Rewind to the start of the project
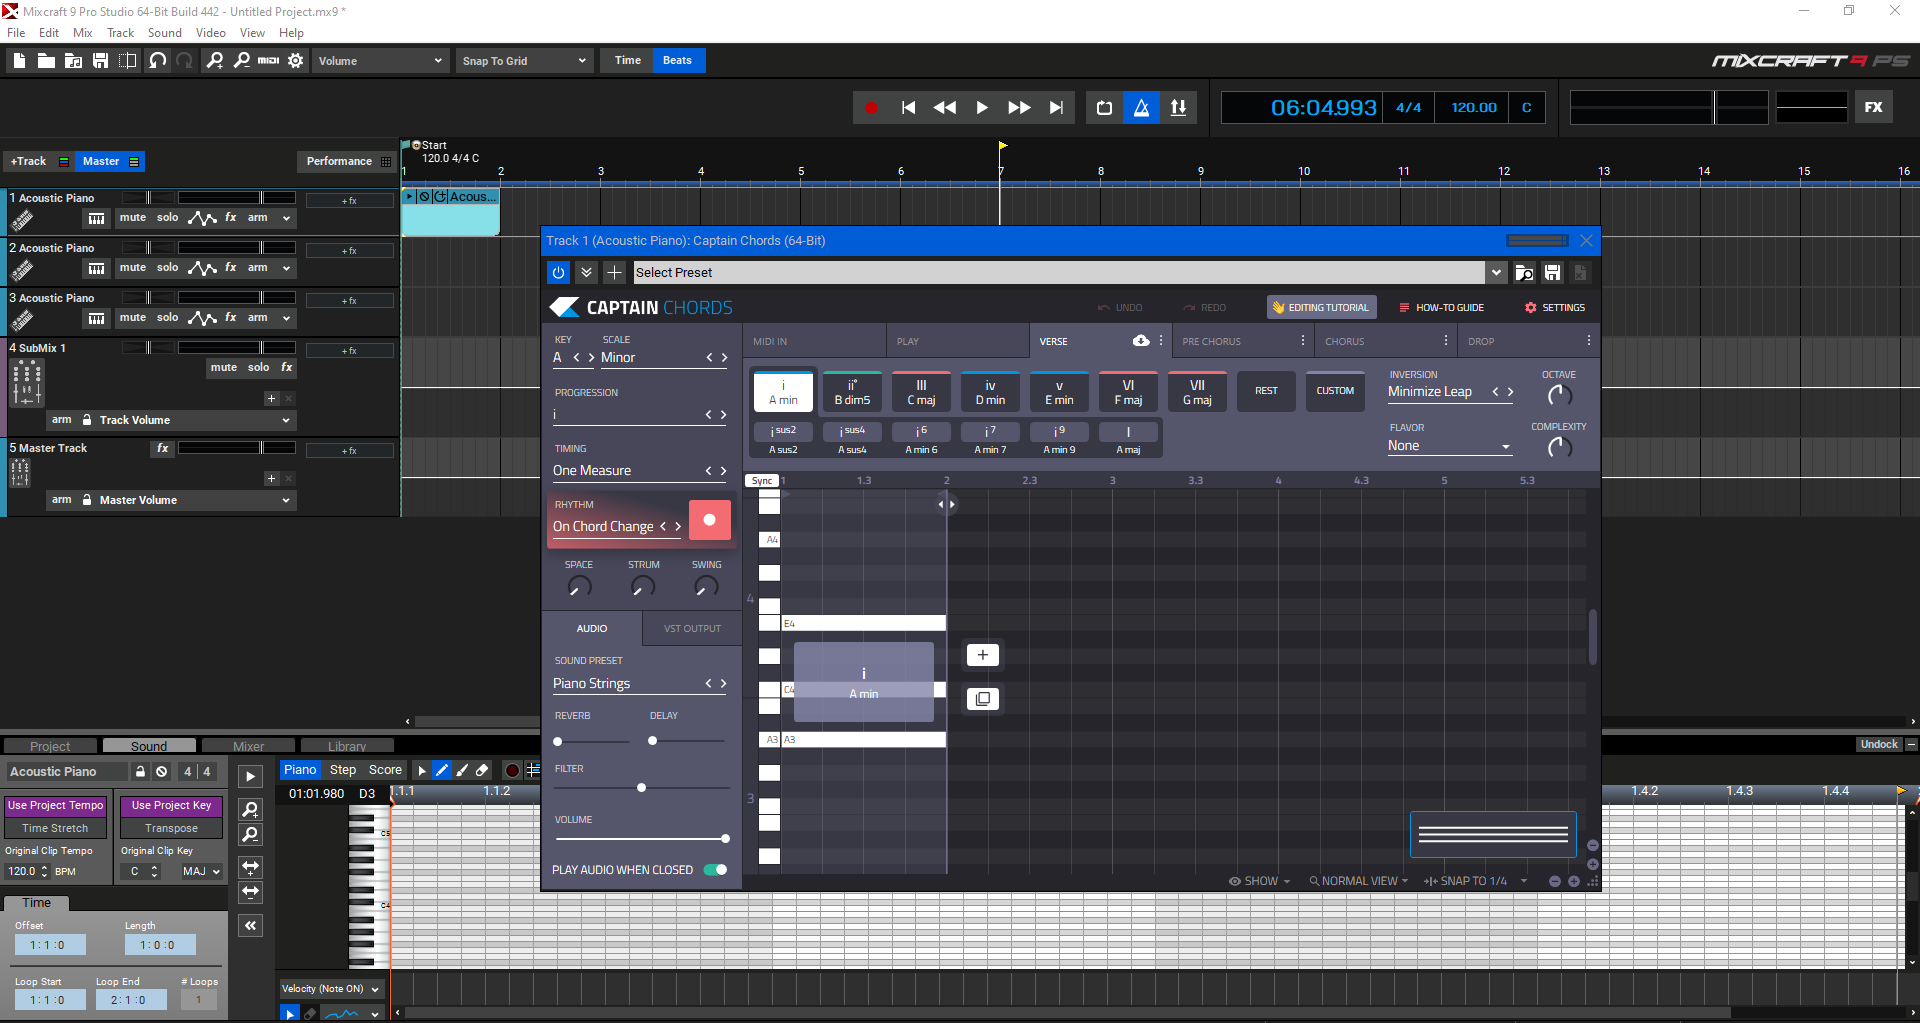The width and height of the screenshot is (1920, 1023). pos(908,108)
